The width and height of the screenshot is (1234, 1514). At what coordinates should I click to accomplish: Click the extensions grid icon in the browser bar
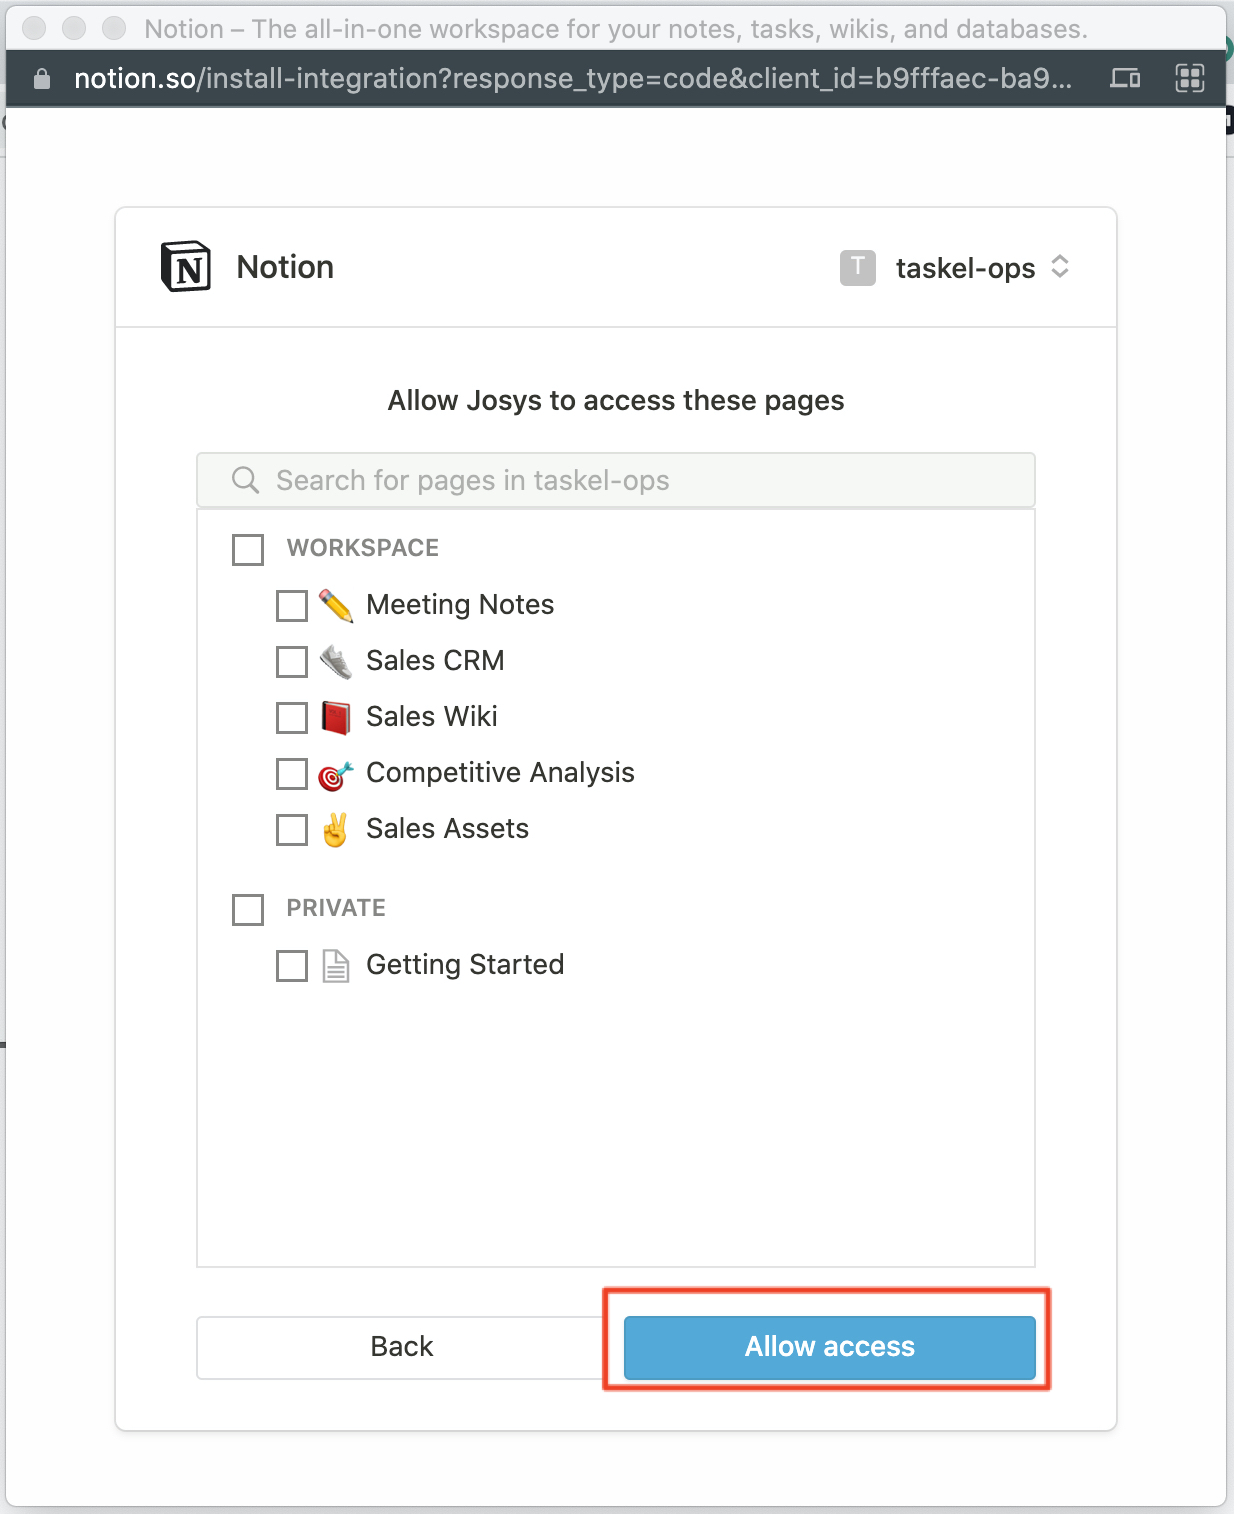click(1189, 78)
